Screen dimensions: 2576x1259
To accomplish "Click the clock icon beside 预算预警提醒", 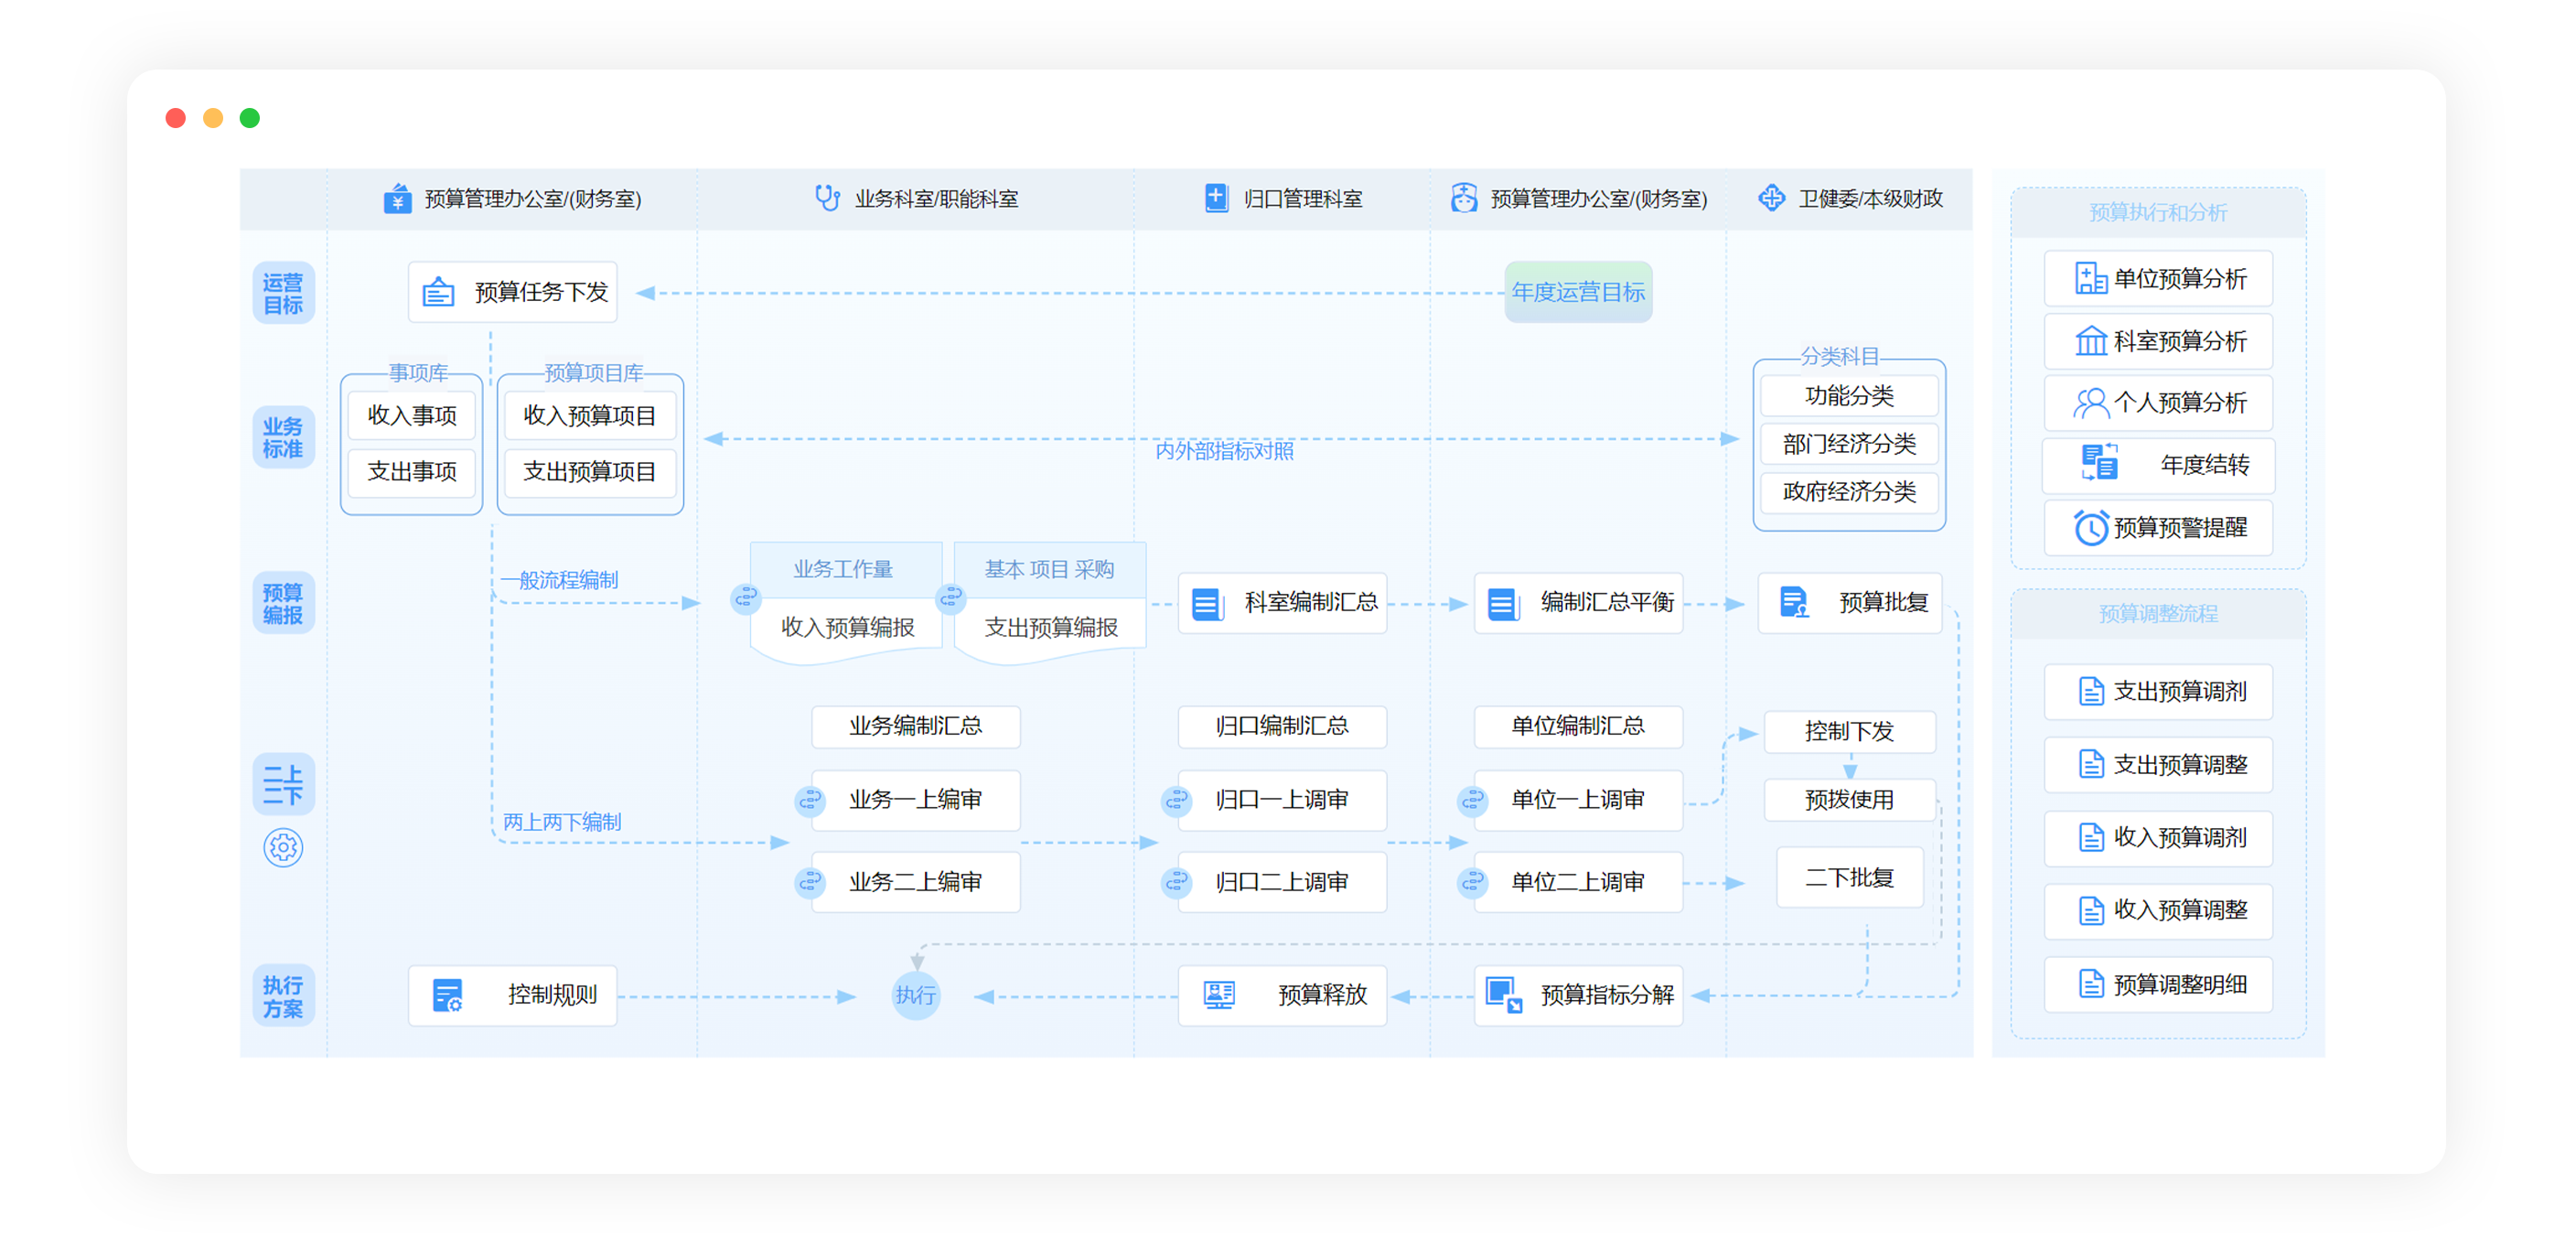I will pyautogui.click(x=2090, y=528).
